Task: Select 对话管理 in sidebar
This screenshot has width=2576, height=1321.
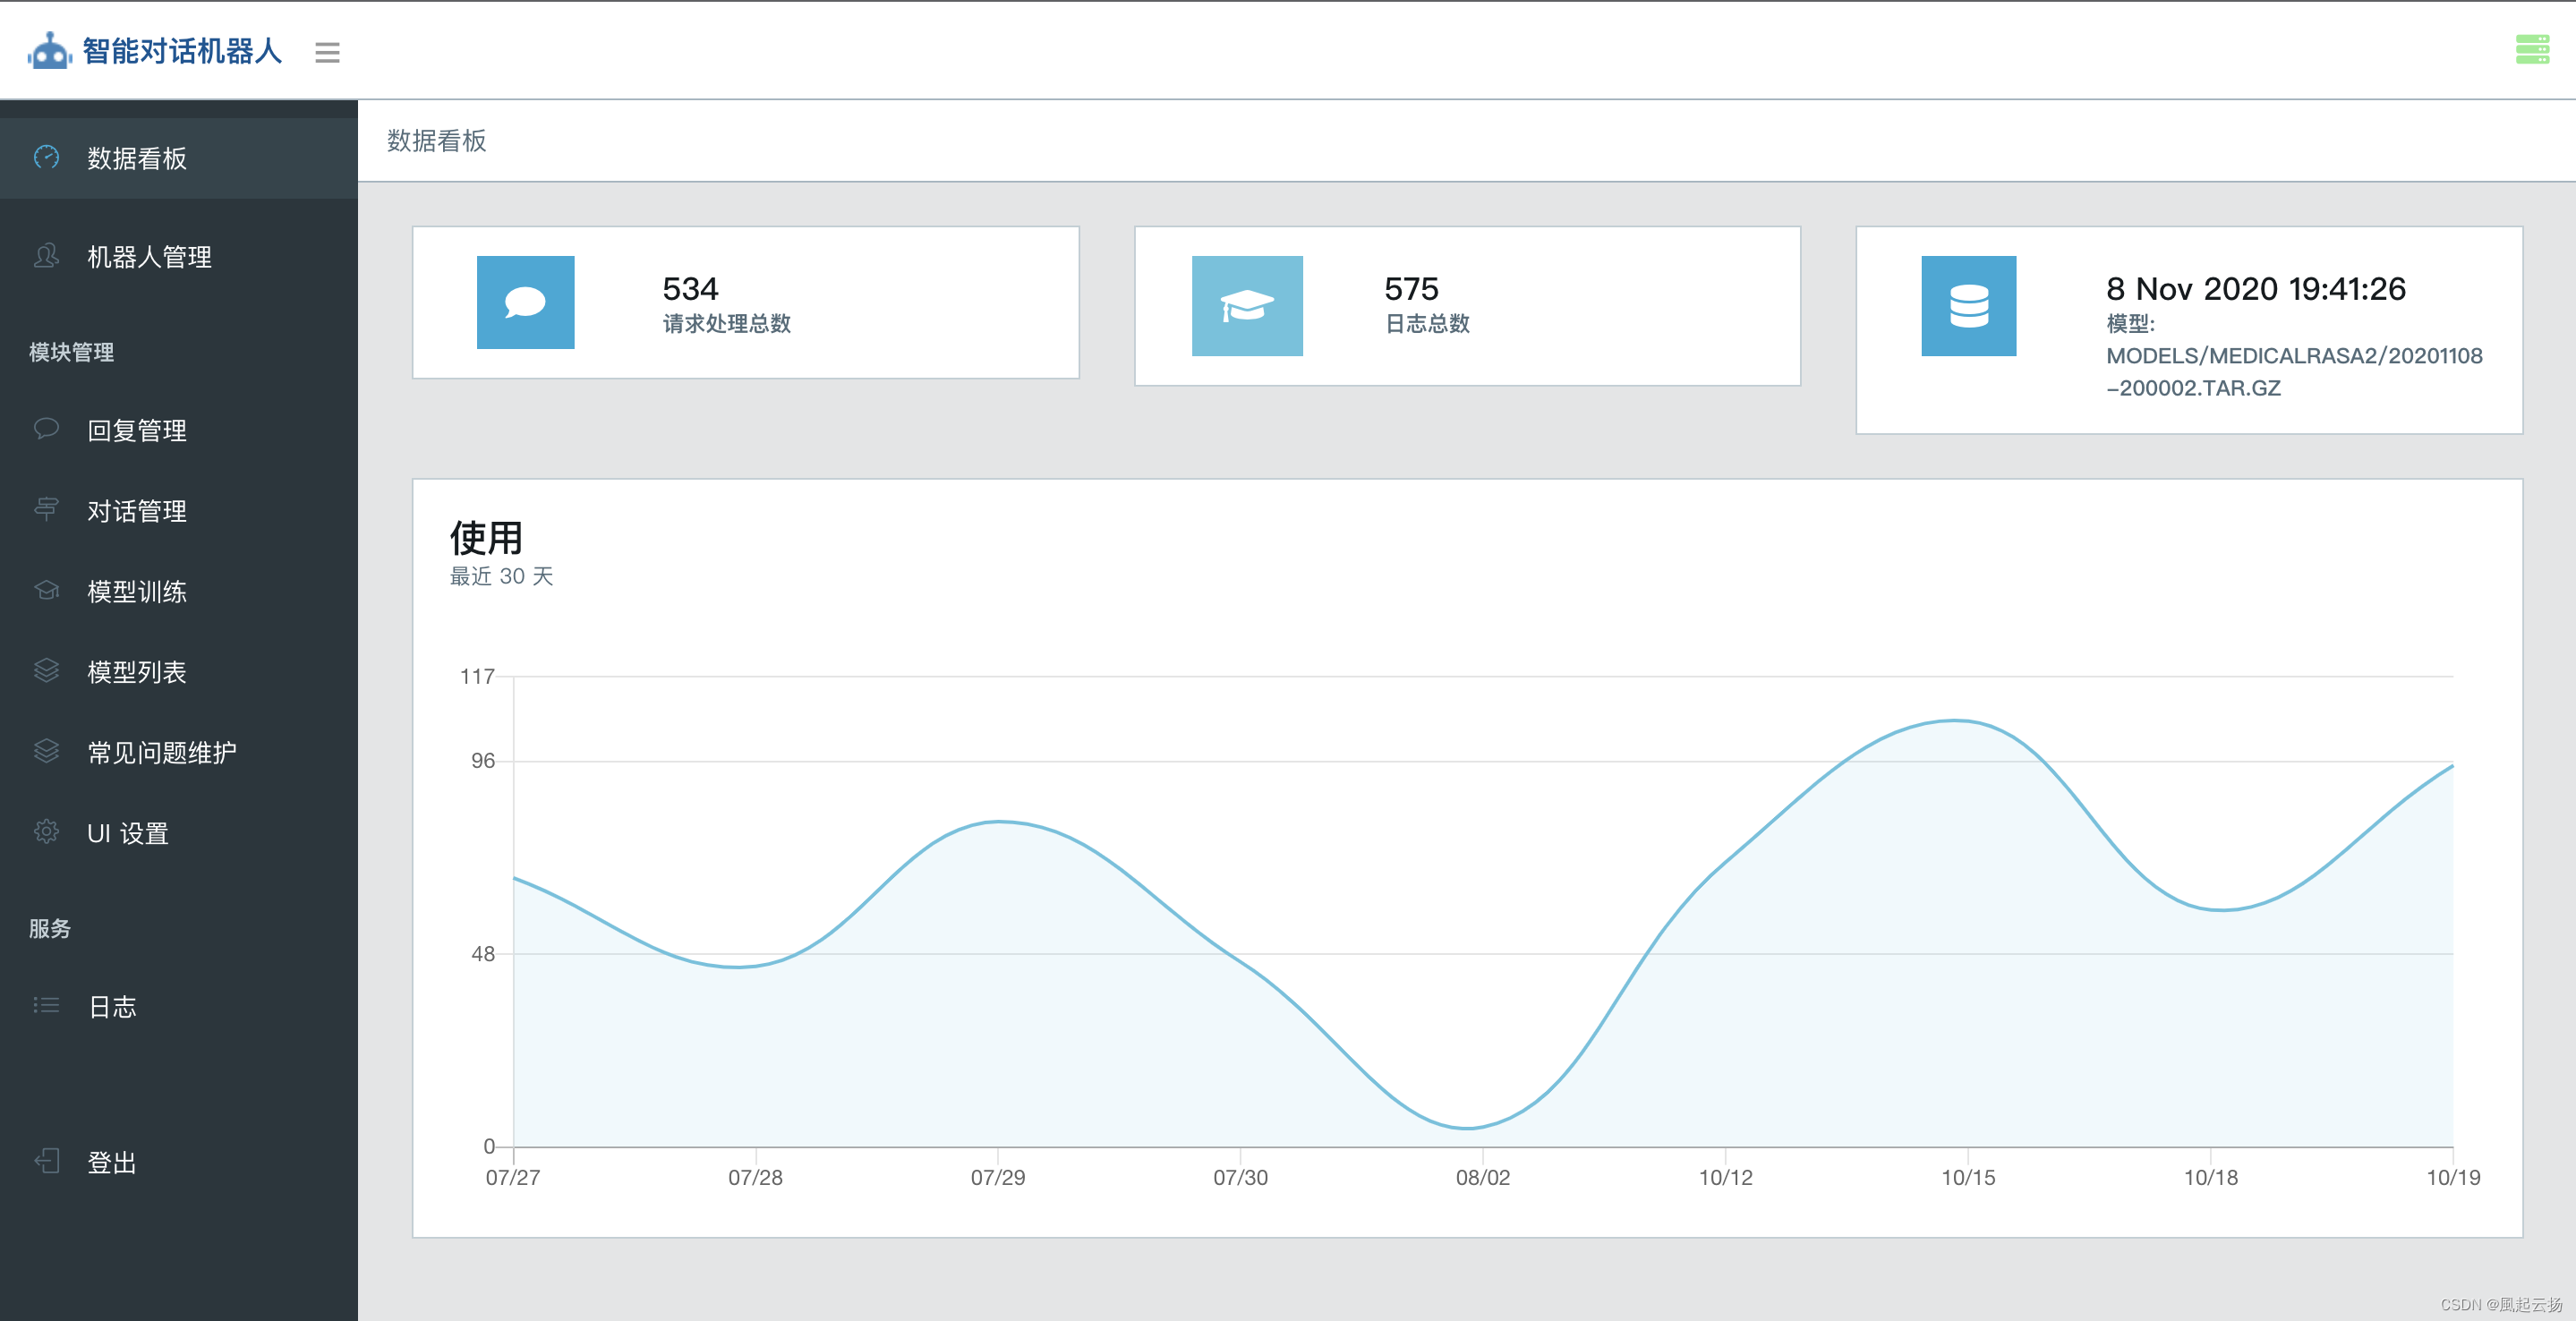Action: click(x=137, y=511)
